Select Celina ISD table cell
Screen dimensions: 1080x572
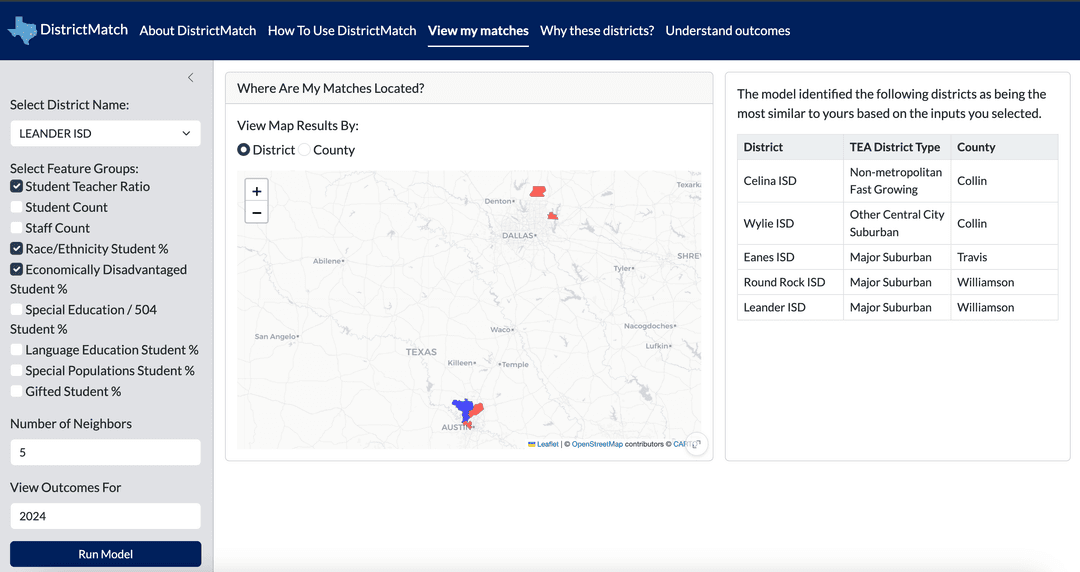pyautogui.click(x=790, y=181)
